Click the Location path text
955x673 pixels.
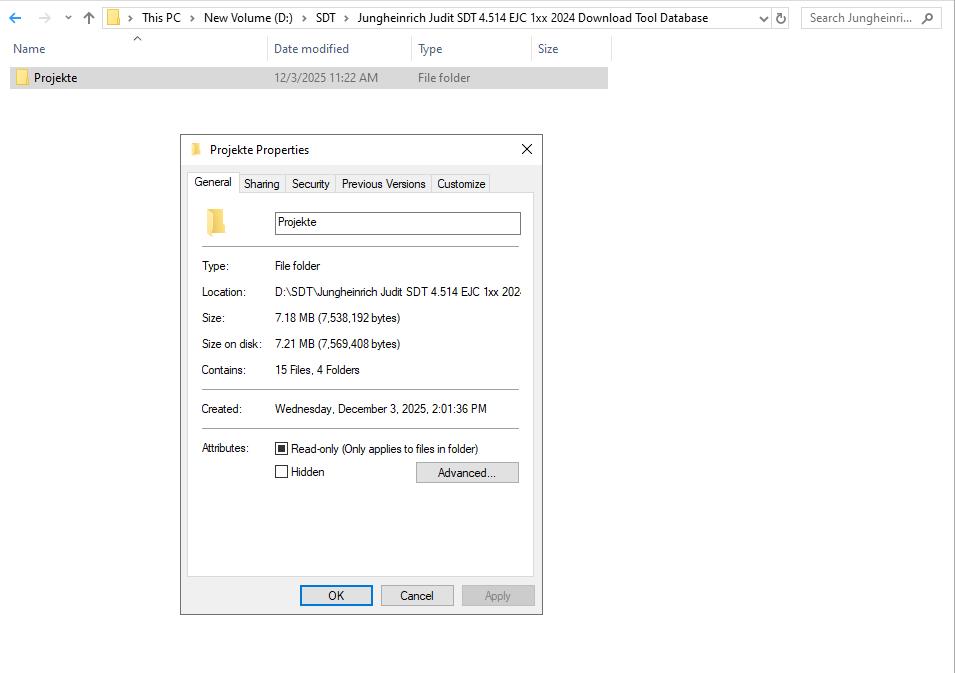398,292
